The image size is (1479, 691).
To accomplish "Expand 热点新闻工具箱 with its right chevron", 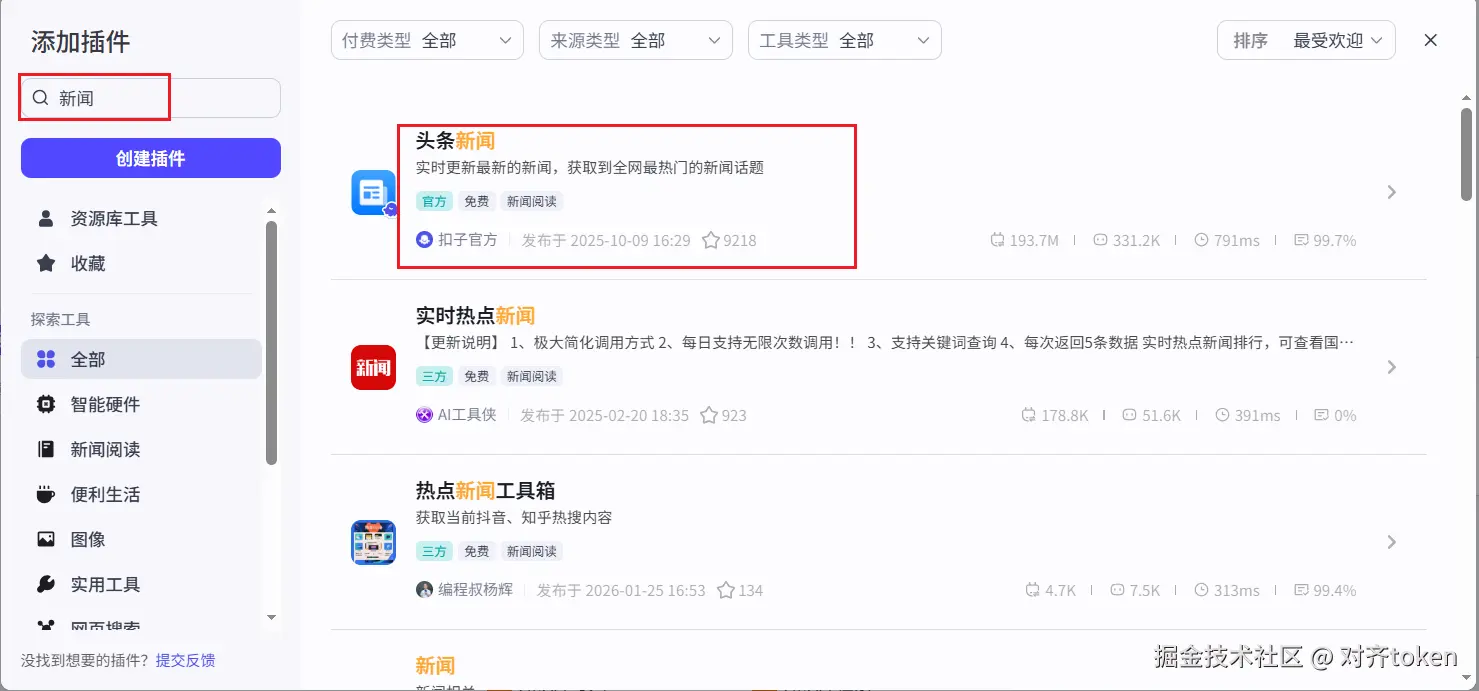I will [1392, 542].
